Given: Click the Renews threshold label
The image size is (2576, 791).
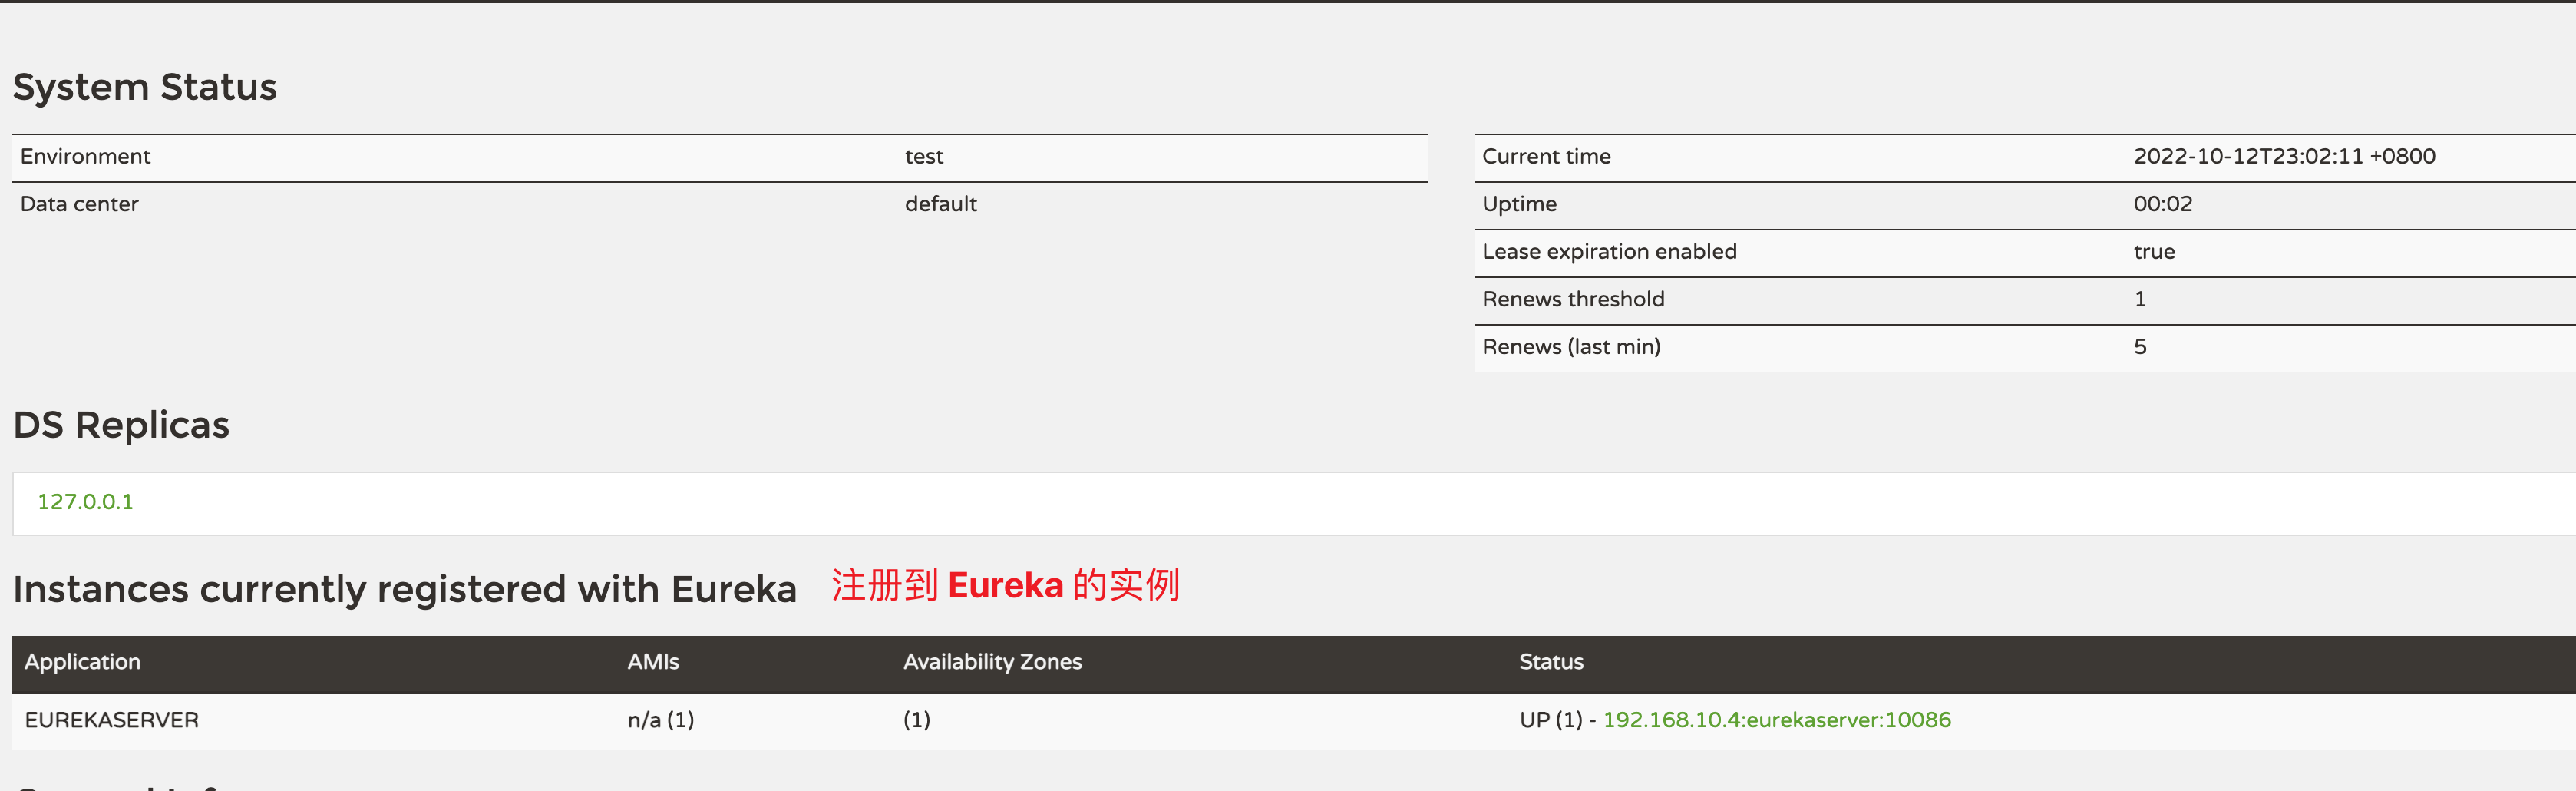Looking at the screenshot, I should pyautogui.click(x=1572, y=299).
